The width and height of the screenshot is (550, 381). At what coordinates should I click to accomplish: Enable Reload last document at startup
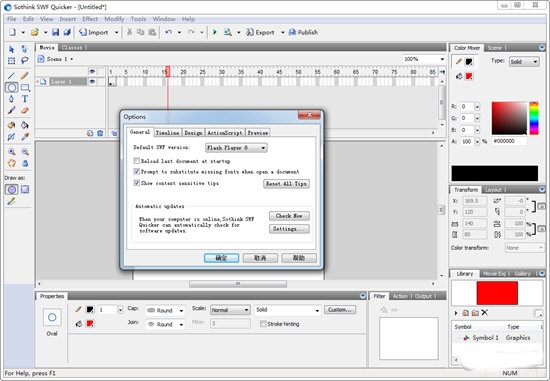point(136,161)
